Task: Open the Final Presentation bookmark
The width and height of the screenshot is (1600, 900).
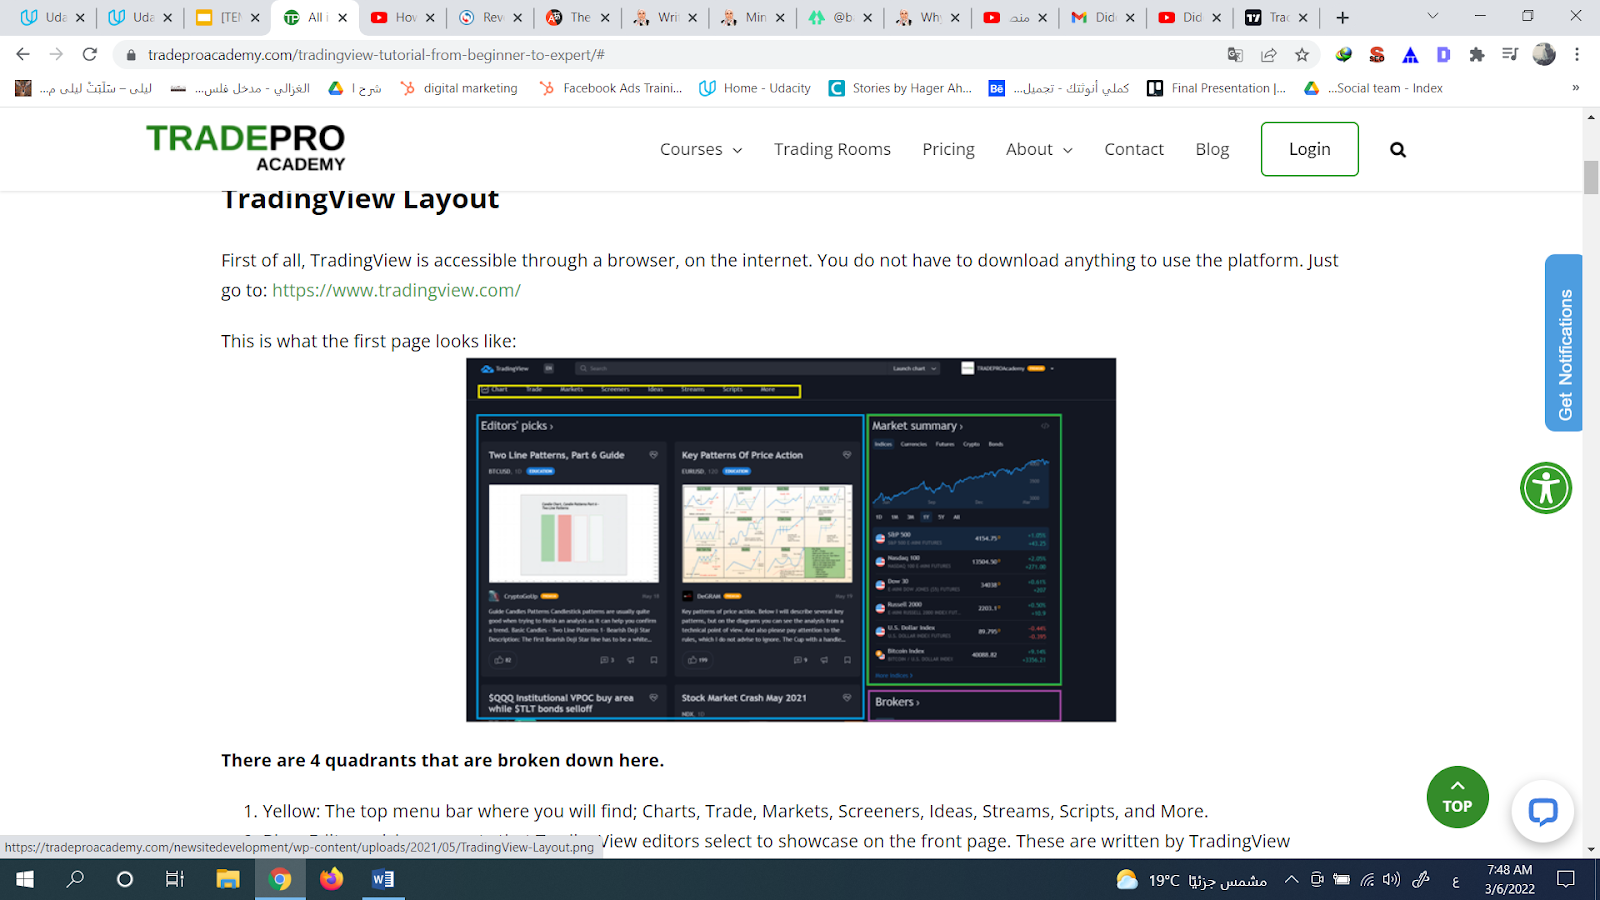Action: pyautogui.click(x=1216, y=88)
